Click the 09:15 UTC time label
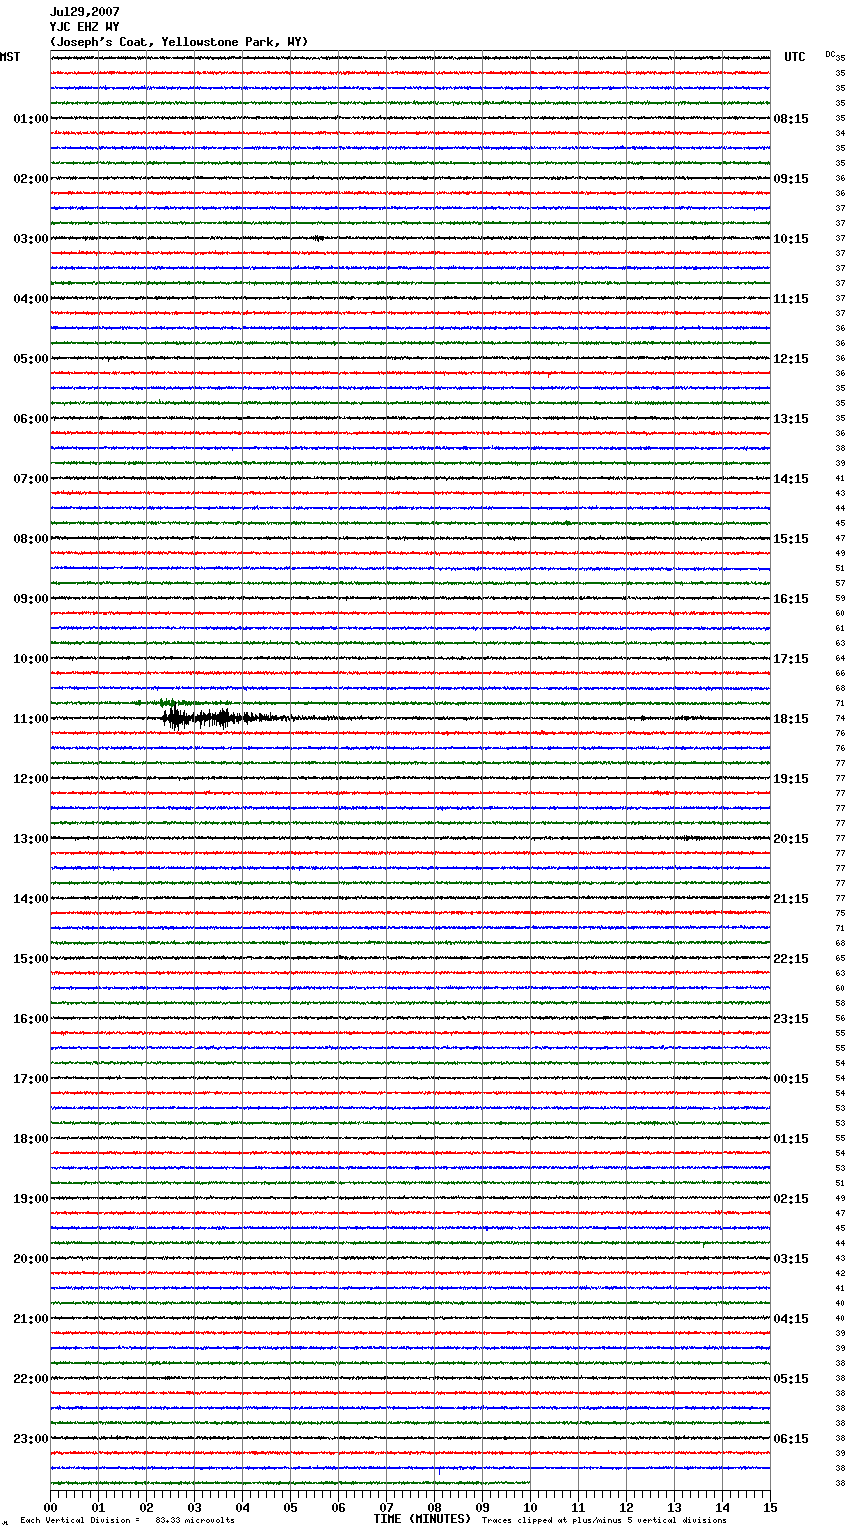850x1534 pixels. 791,179
